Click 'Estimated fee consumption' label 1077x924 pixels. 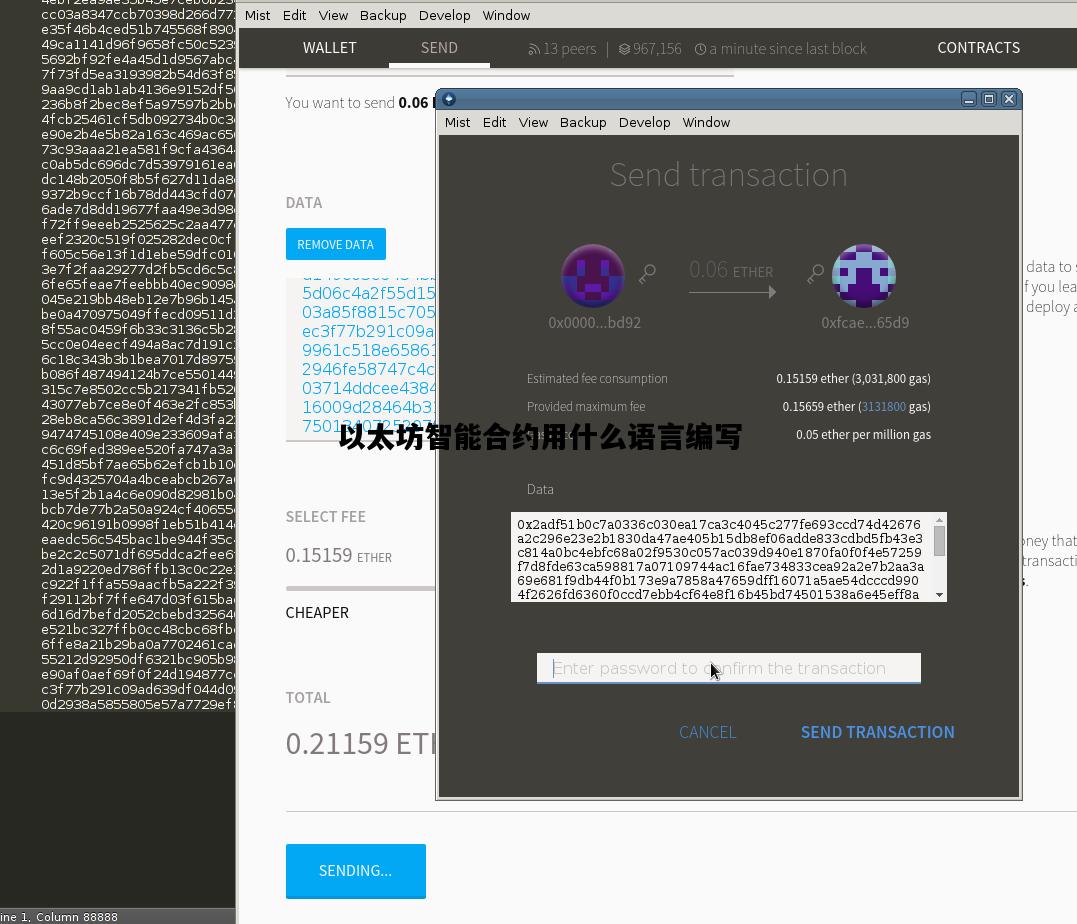click(597, 379)
